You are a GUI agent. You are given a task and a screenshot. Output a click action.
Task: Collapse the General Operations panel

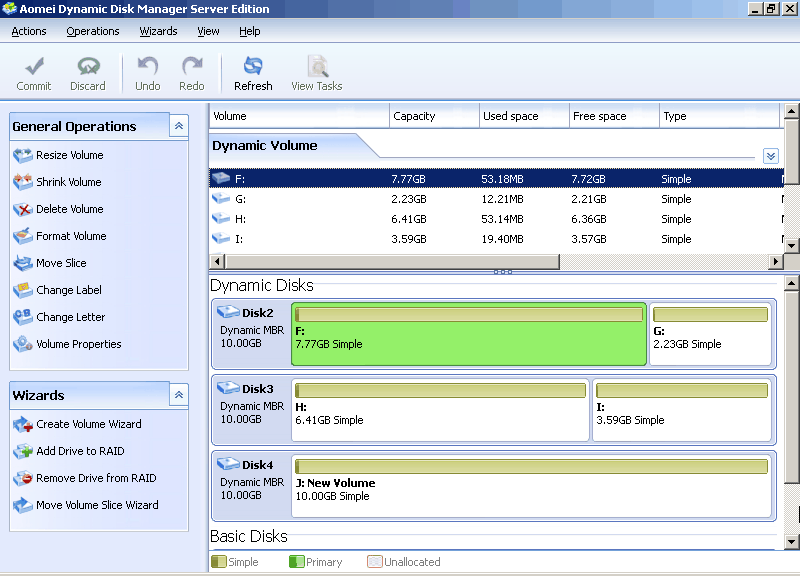click(x=178, y=126)
